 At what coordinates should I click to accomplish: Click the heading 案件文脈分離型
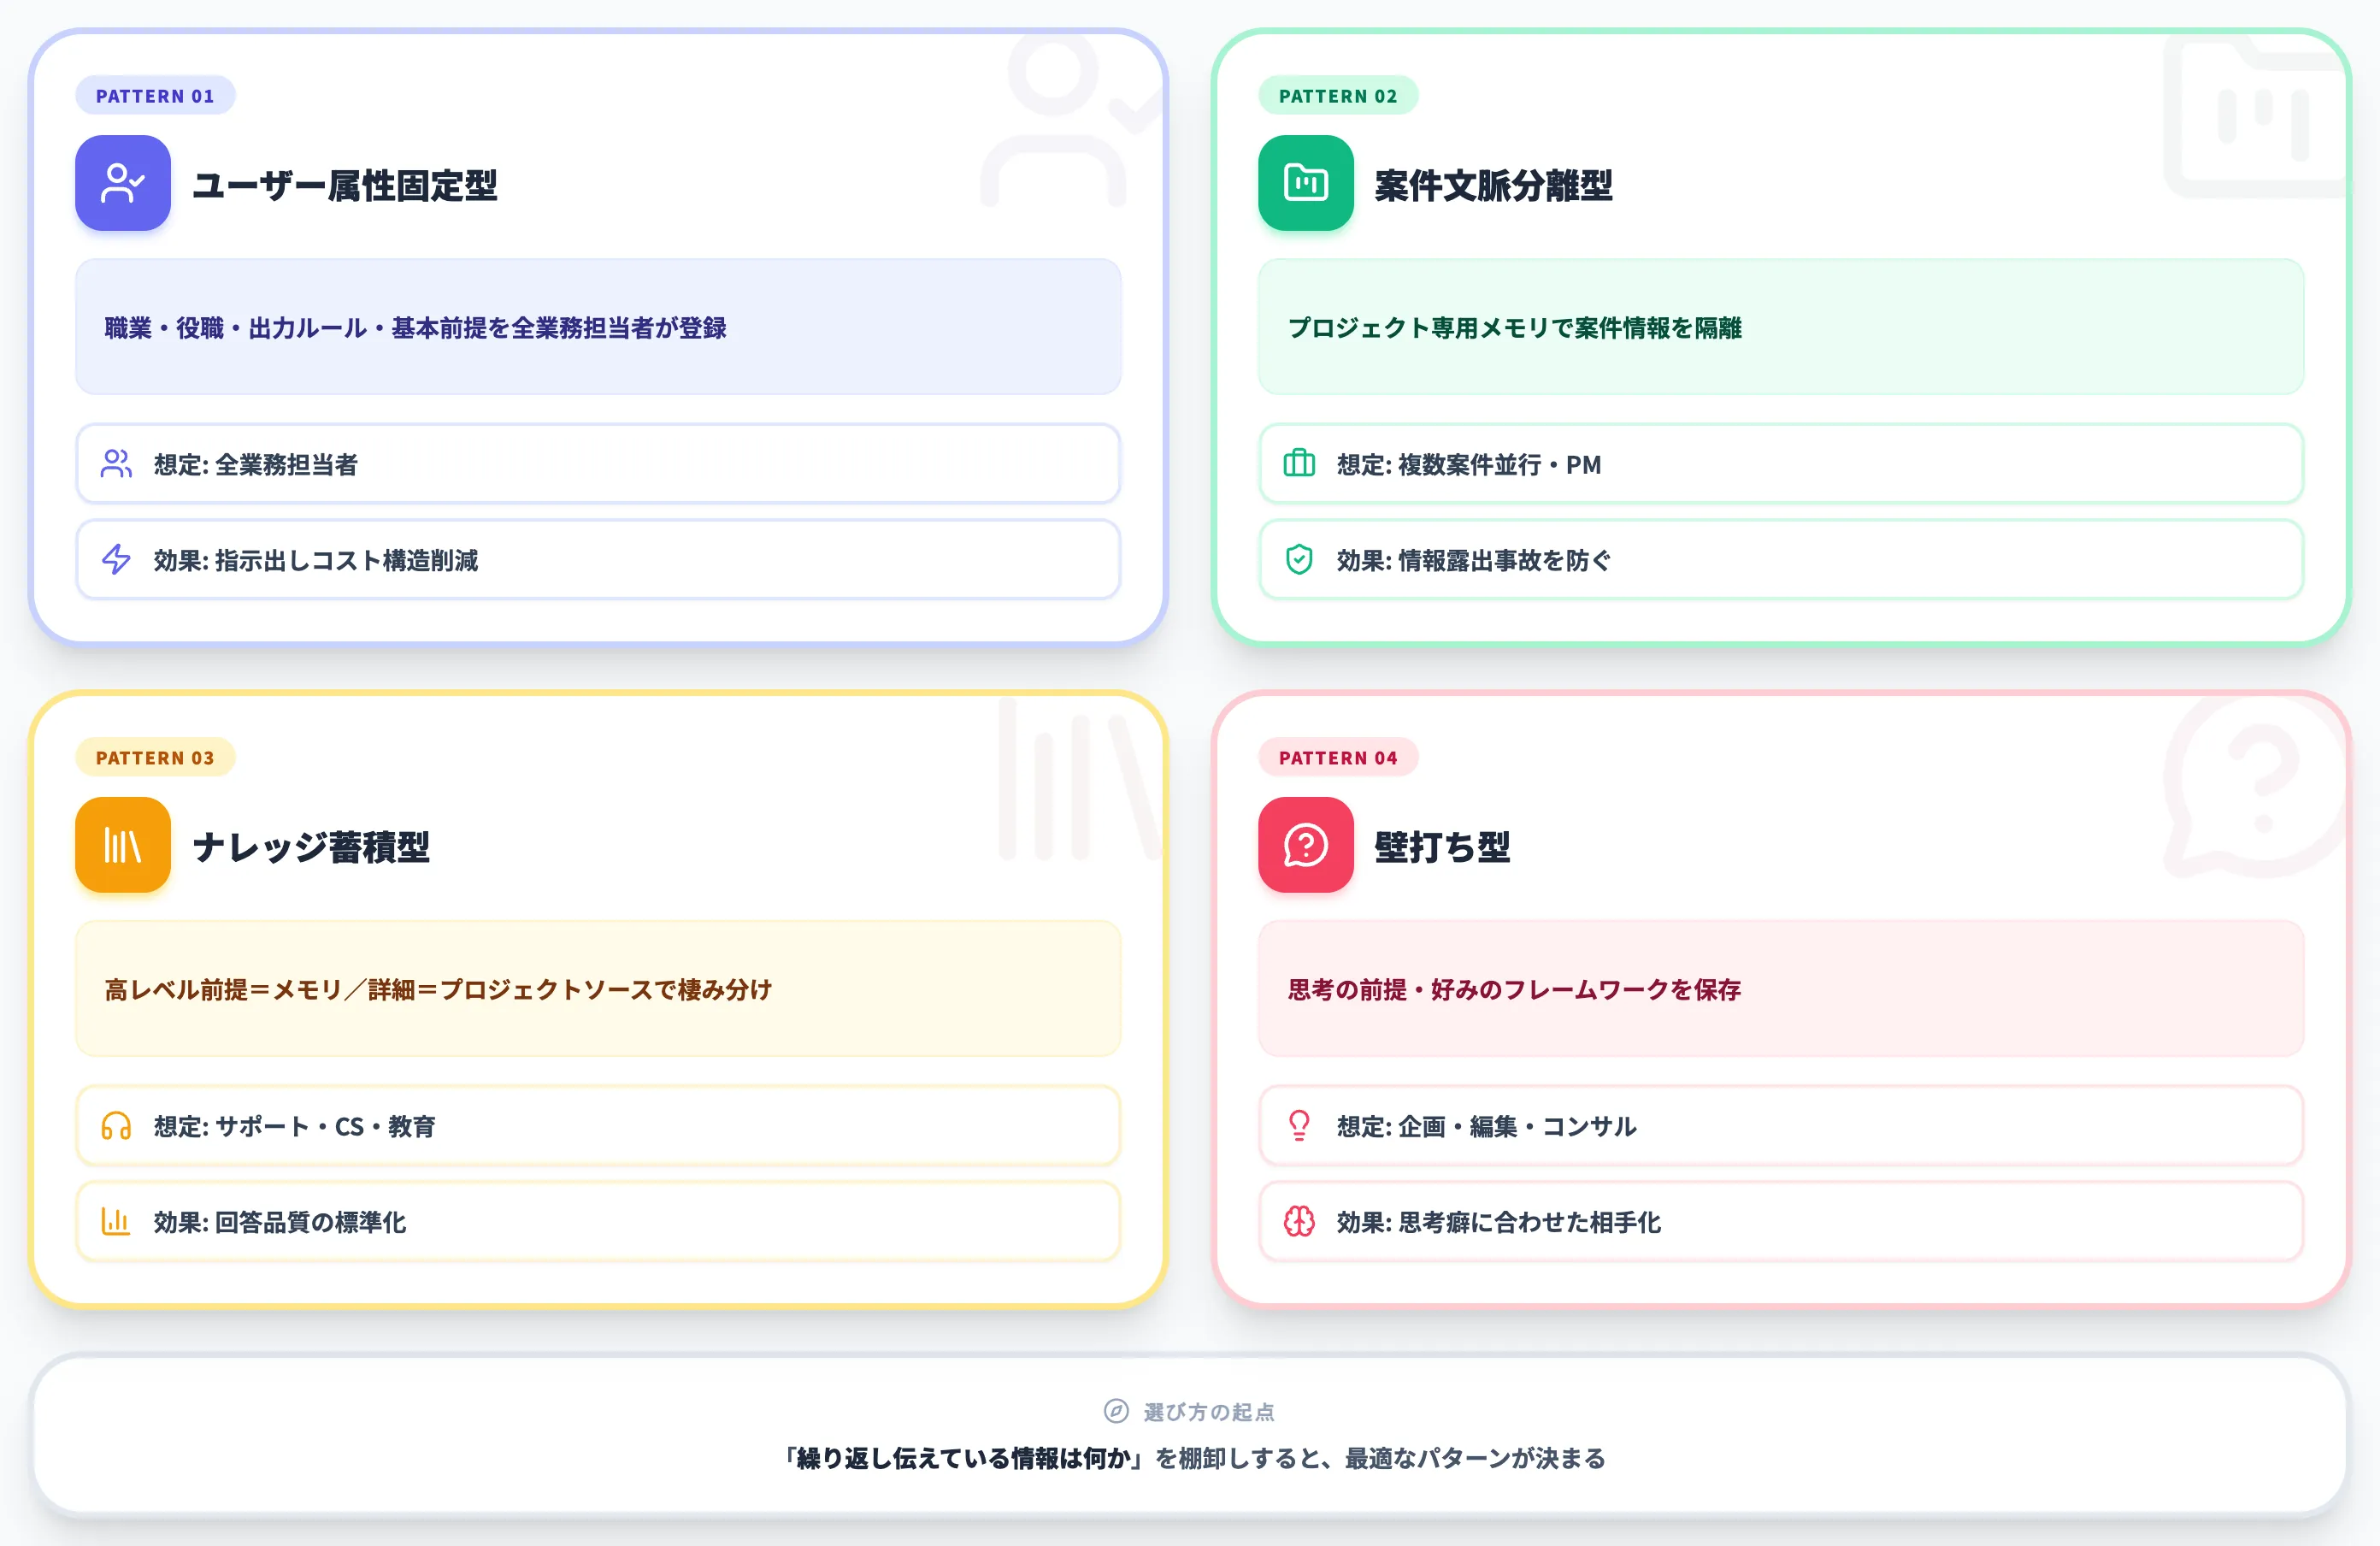[x=1494, y=186]
